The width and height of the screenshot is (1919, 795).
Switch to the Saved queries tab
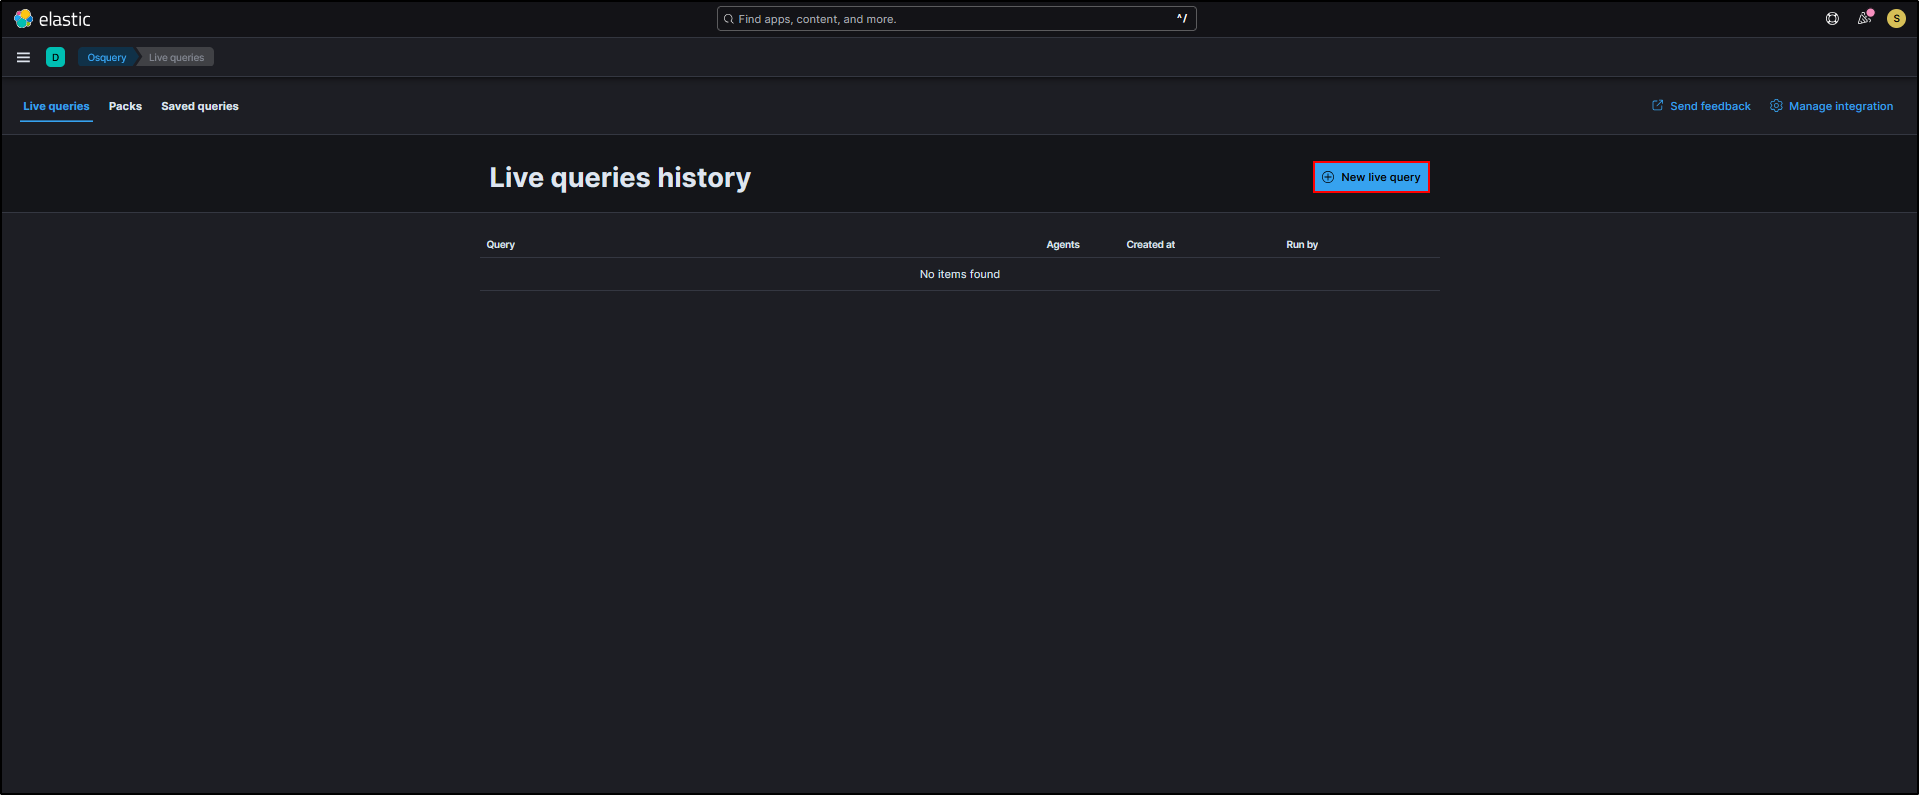coord(200,106)
